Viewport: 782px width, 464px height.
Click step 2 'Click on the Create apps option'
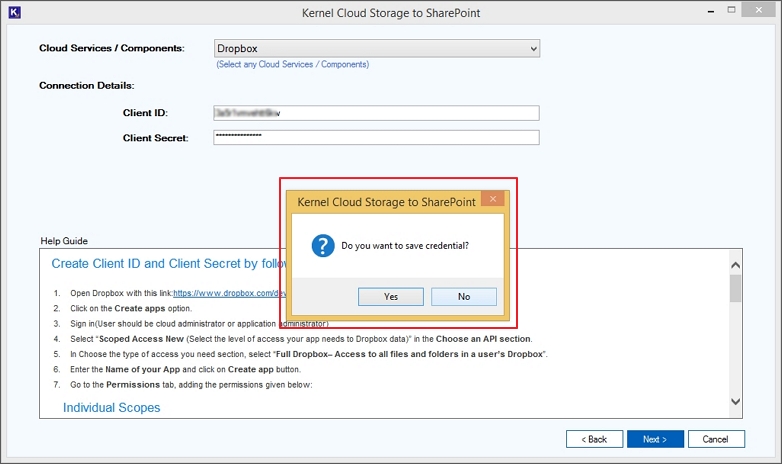pyautogui.click(x=131, y=308)
